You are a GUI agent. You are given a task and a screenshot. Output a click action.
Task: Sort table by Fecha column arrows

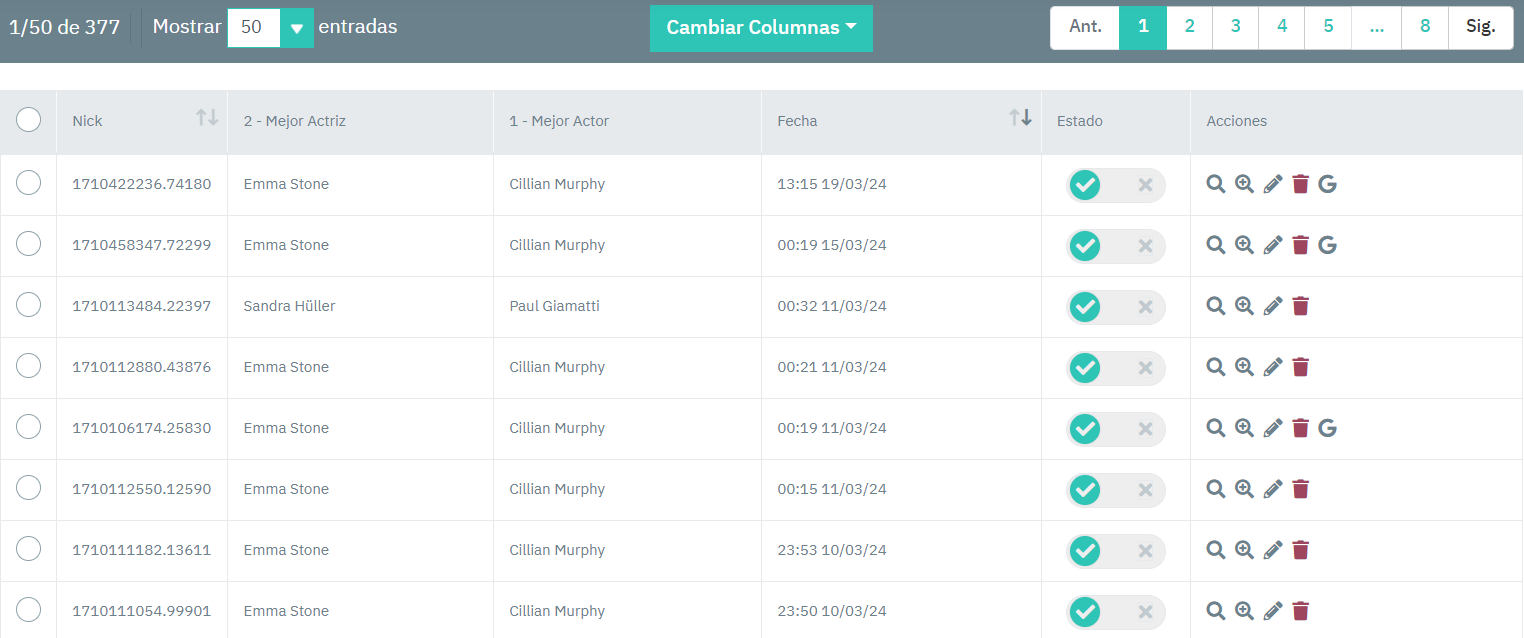coord(1020,118)
